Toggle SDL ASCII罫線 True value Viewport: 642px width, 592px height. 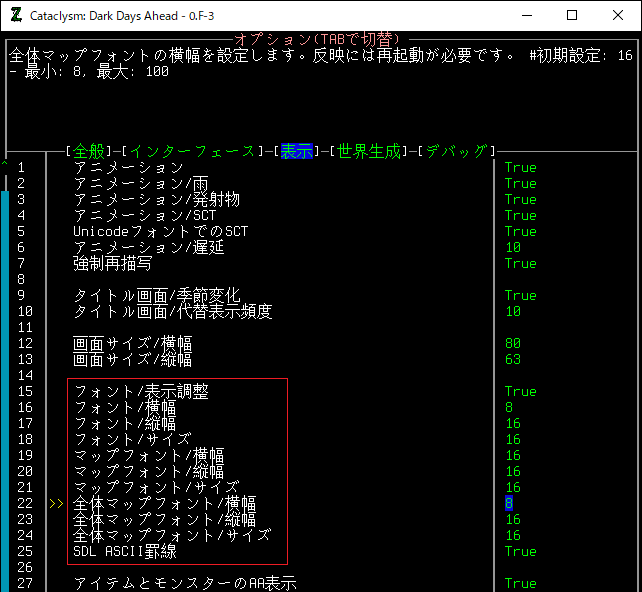point(520,551)
